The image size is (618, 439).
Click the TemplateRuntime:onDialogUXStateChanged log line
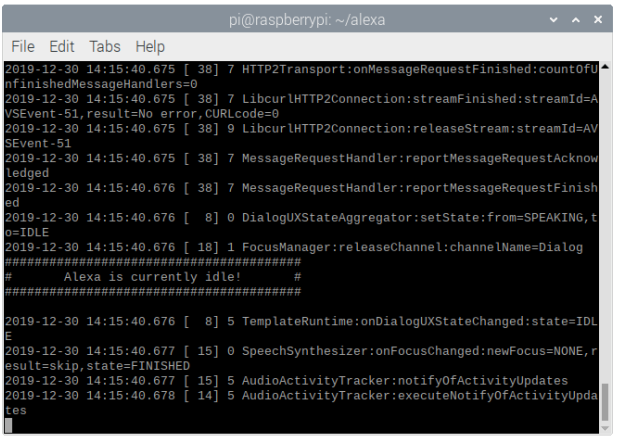point(302,329)
